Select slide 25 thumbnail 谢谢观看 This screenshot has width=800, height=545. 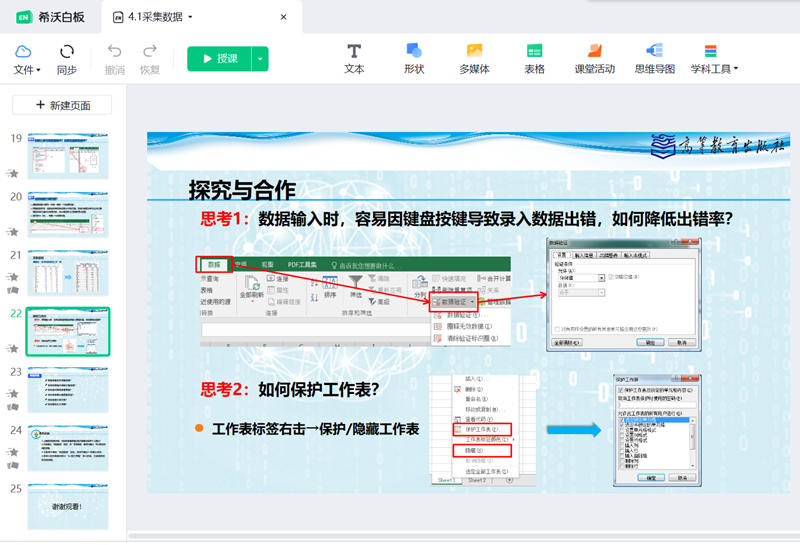coord(68,506)
